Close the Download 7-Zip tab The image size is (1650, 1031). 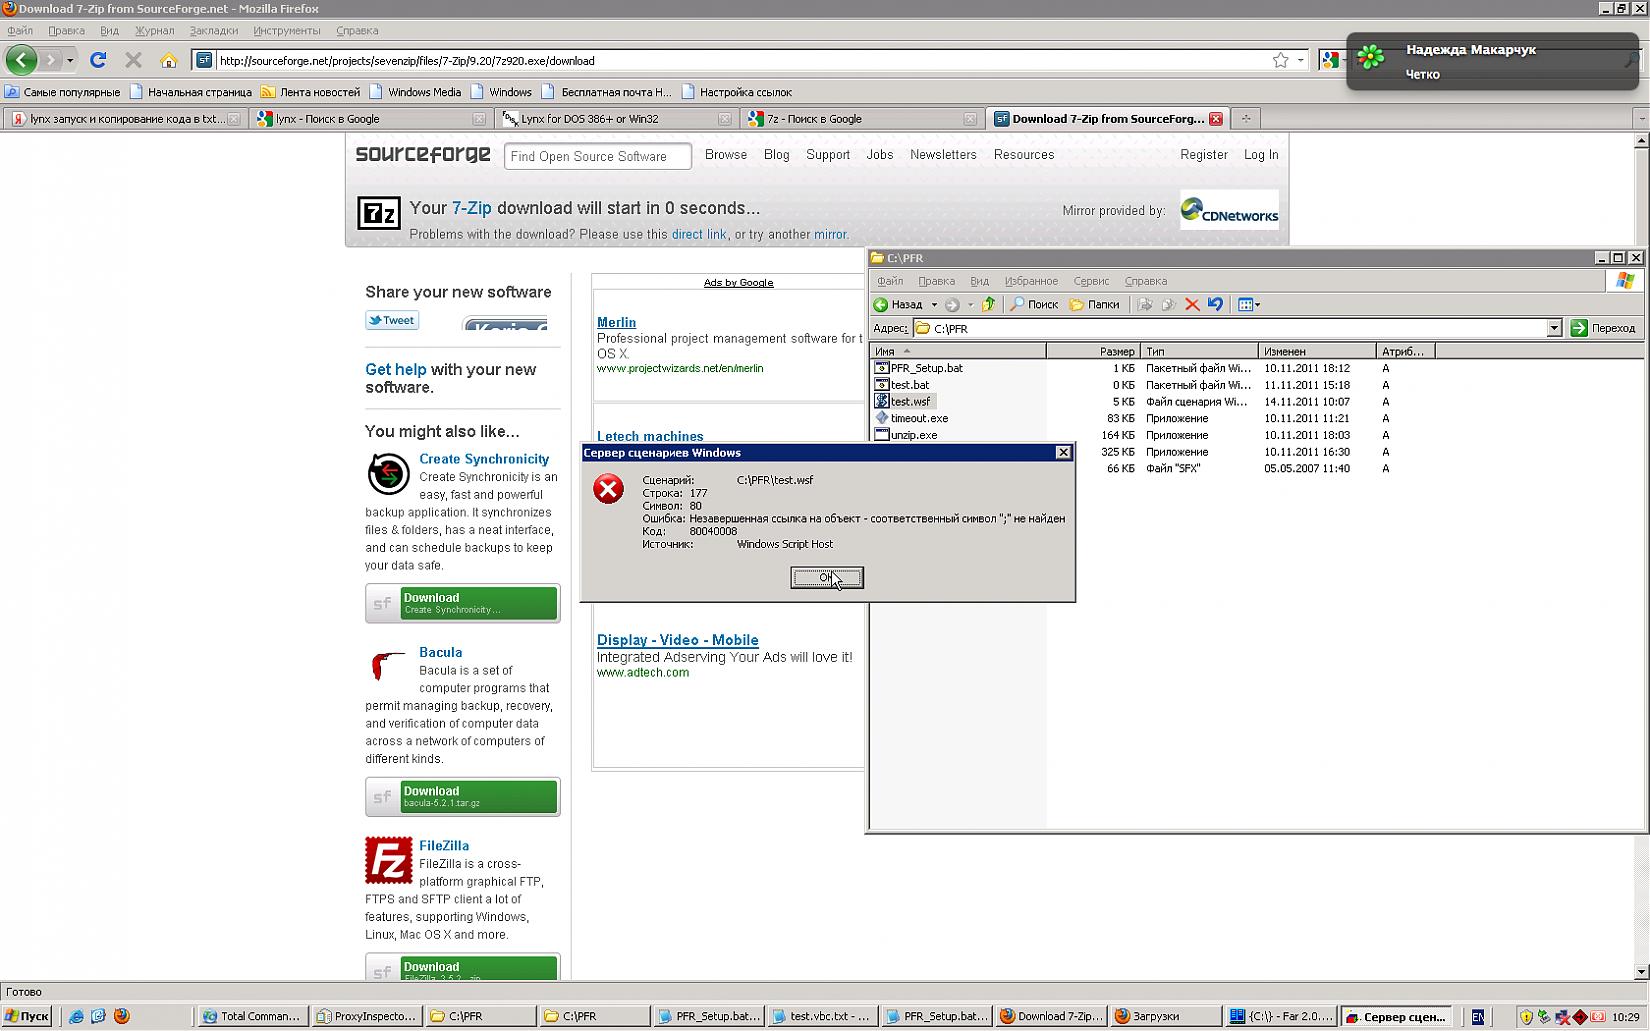[x=1216, y=118]
